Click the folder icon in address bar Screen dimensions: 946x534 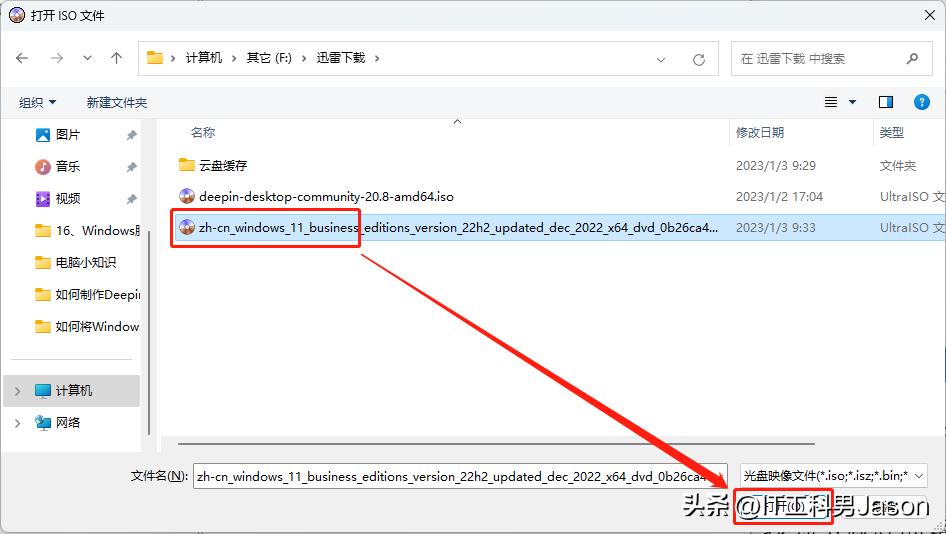155,58
